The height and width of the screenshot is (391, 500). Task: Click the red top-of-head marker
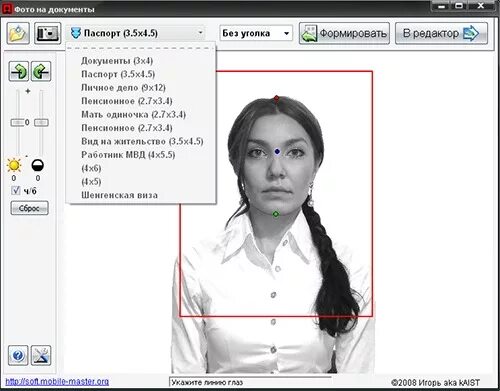click(x=277, y=98)
